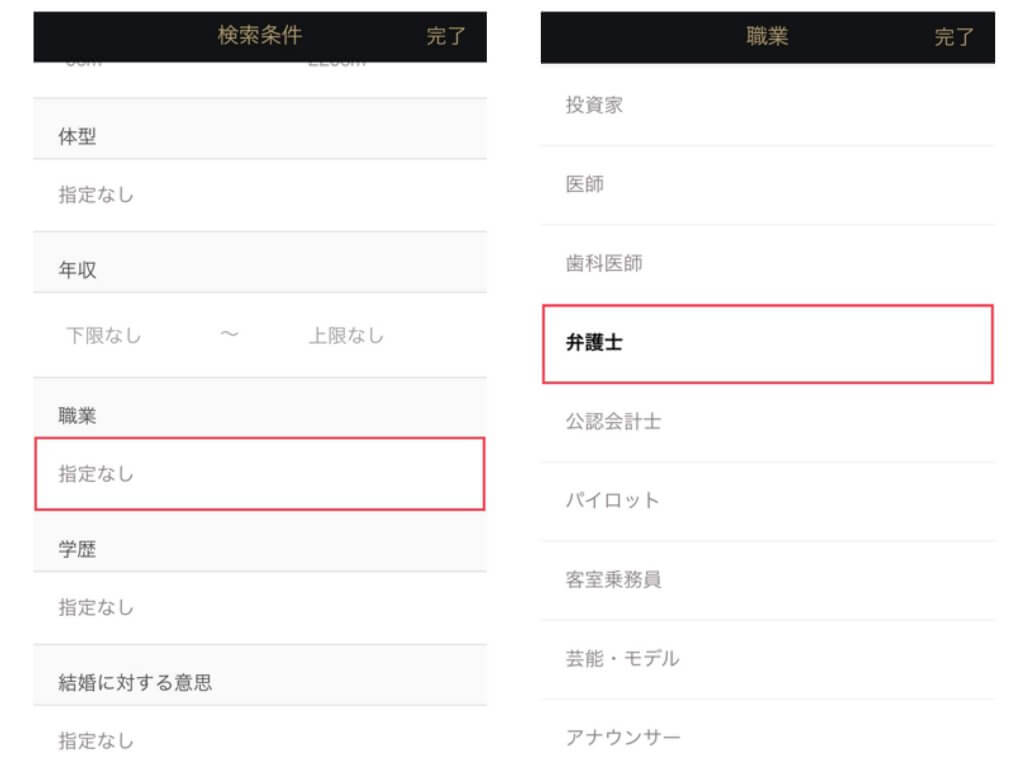Choose アナウンサー from the list

click(x=768, y=738)
